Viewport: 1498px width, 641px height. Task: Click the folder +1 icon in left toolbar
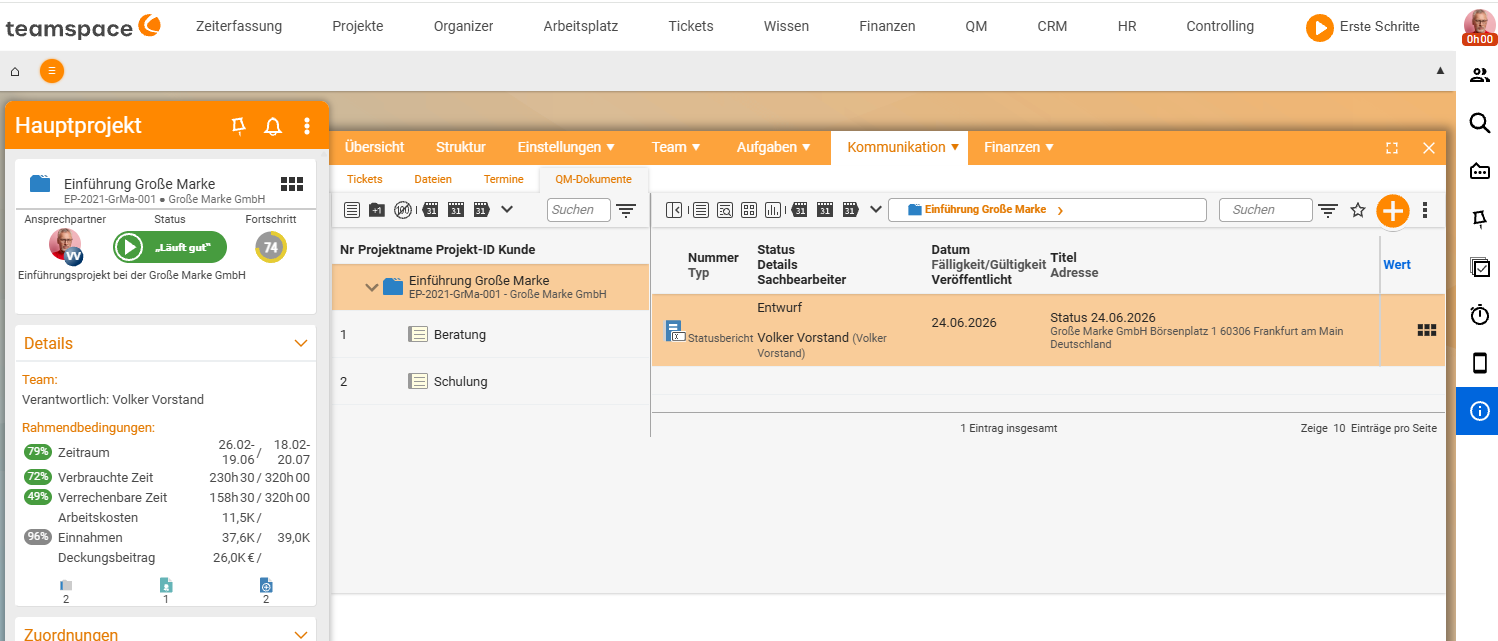click(x=377, y=210)
